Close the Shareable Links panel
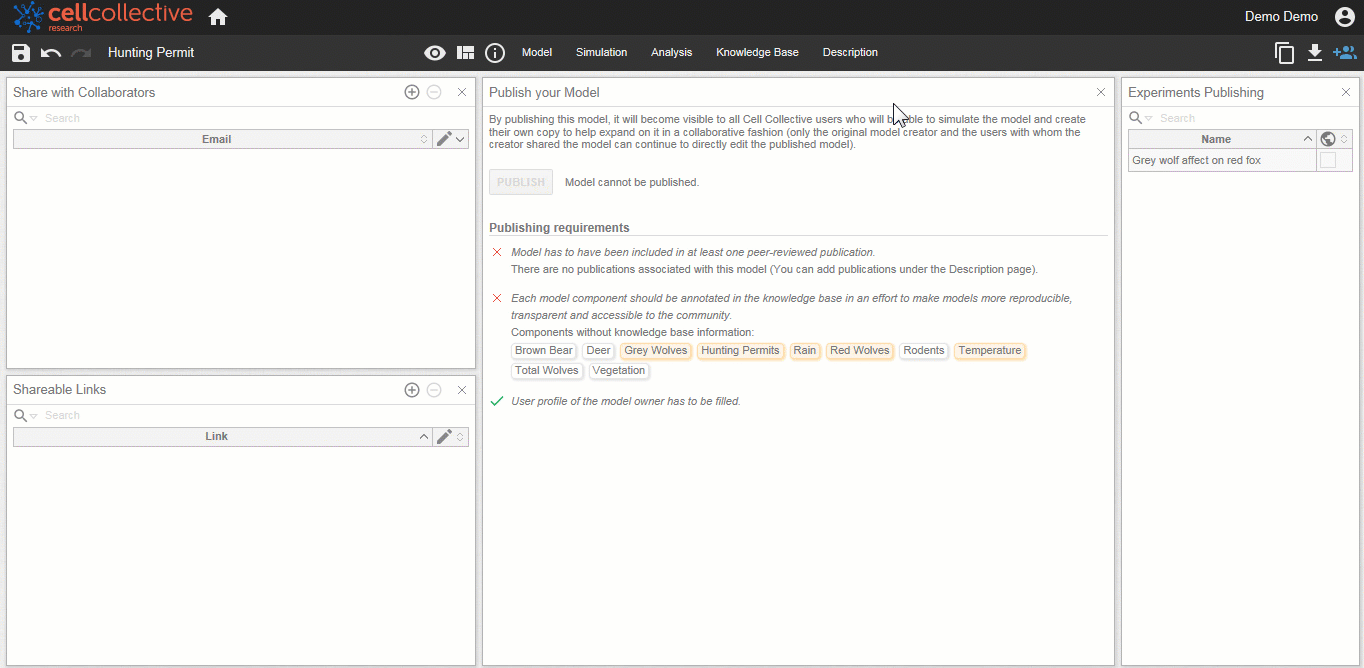Image resolution: width=1364 pixels, height=668 pixels. (462, 390)
